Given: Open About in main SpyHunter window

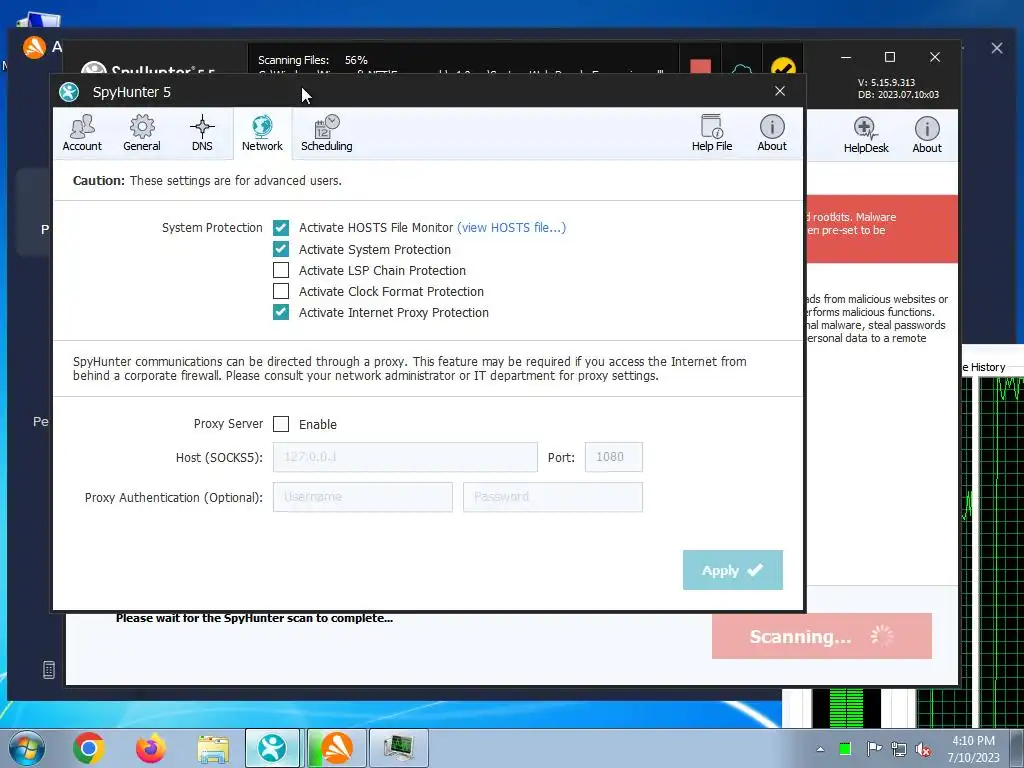Looking at the screenshot, I should (927, 135).
